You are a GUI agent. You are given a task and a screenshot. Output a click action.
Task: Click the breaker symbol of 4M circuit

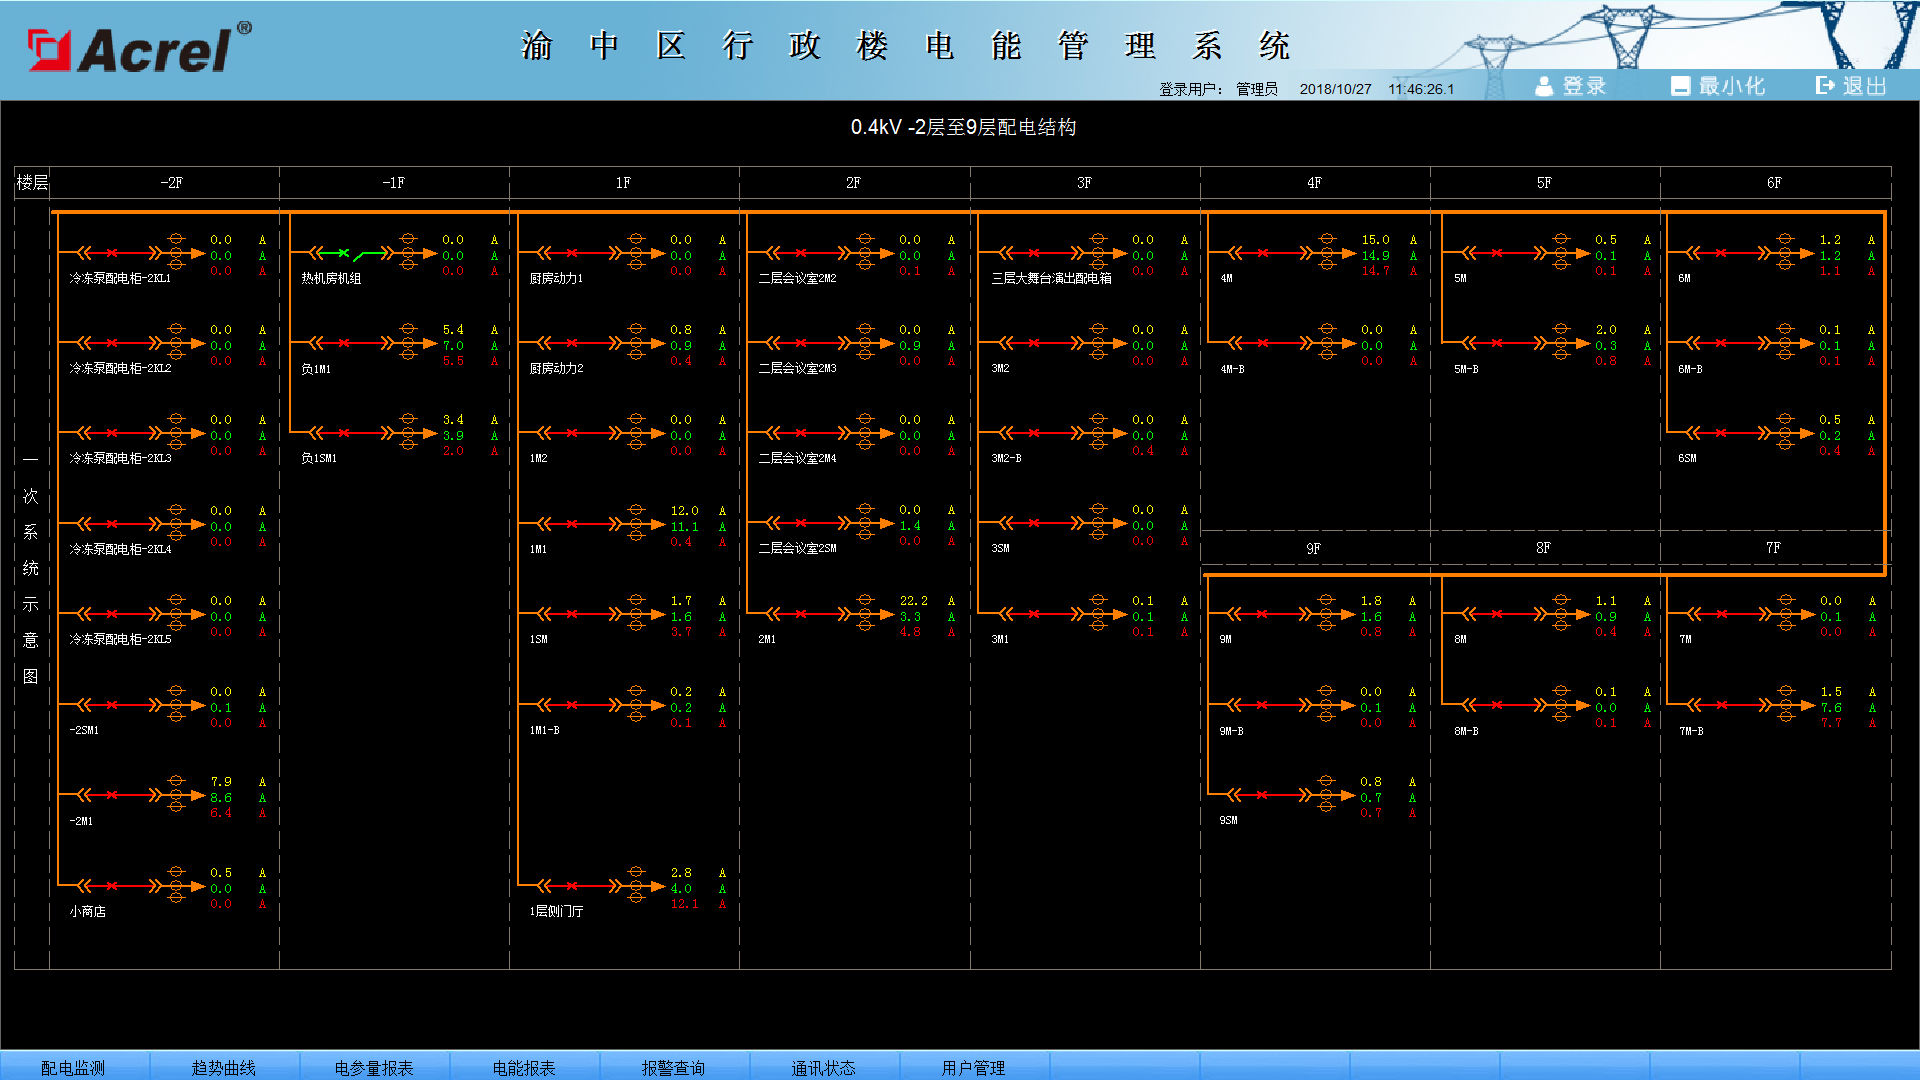click(x=1263, y=253)
